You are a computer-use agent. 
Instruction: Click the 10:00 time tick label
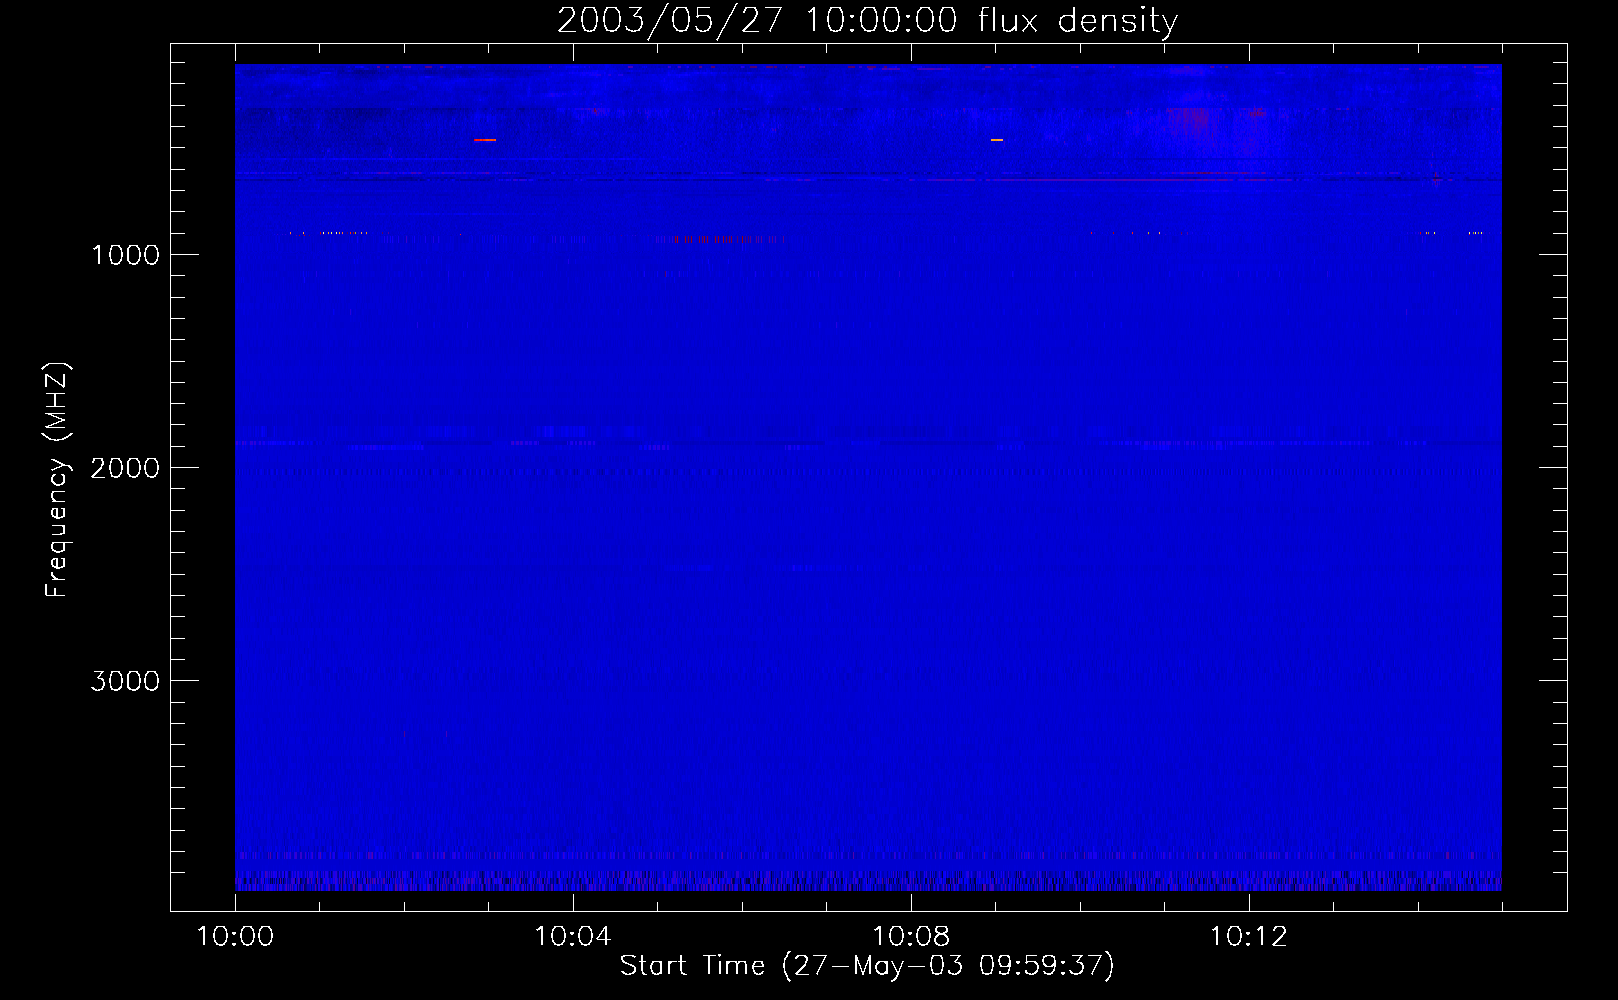tap(235, 937)
